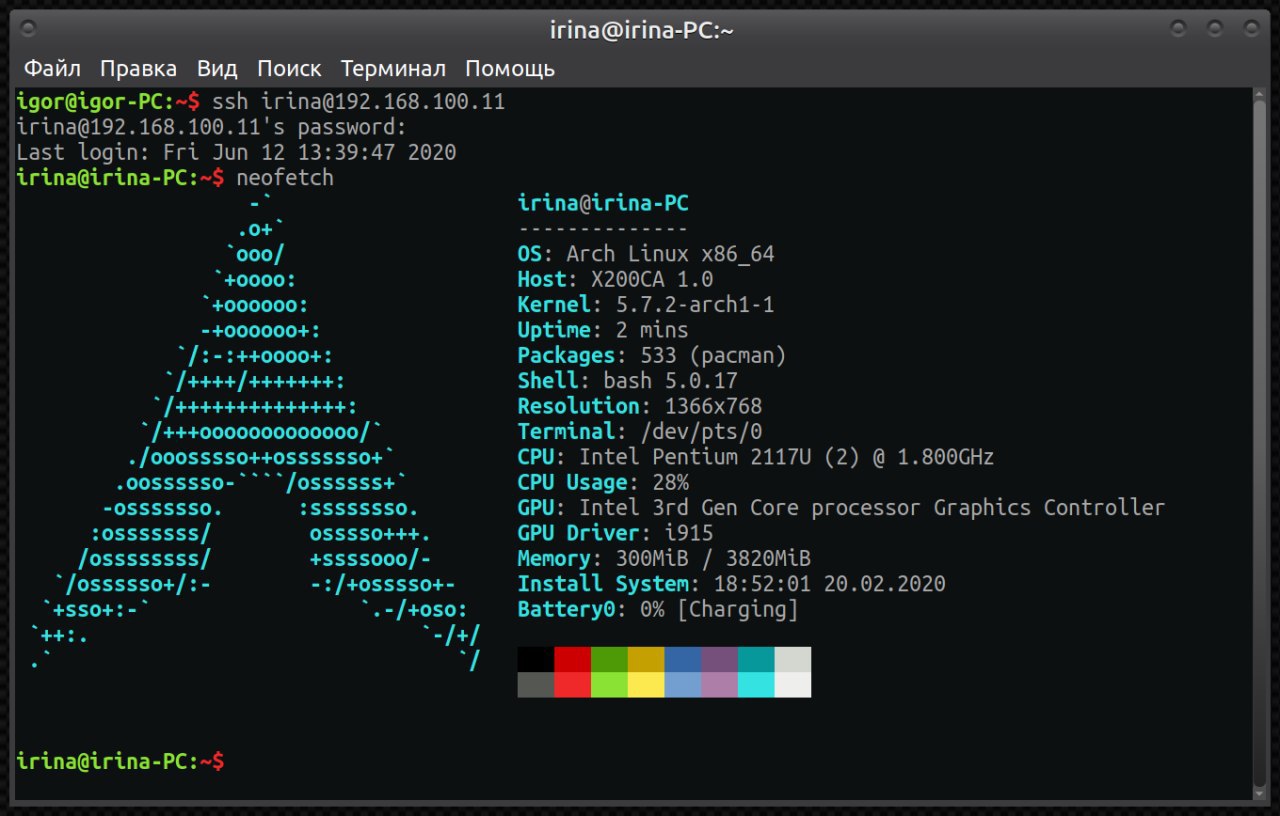Click the light gray palette block
Screen dimensions: 1280x816
click(793, 659)
